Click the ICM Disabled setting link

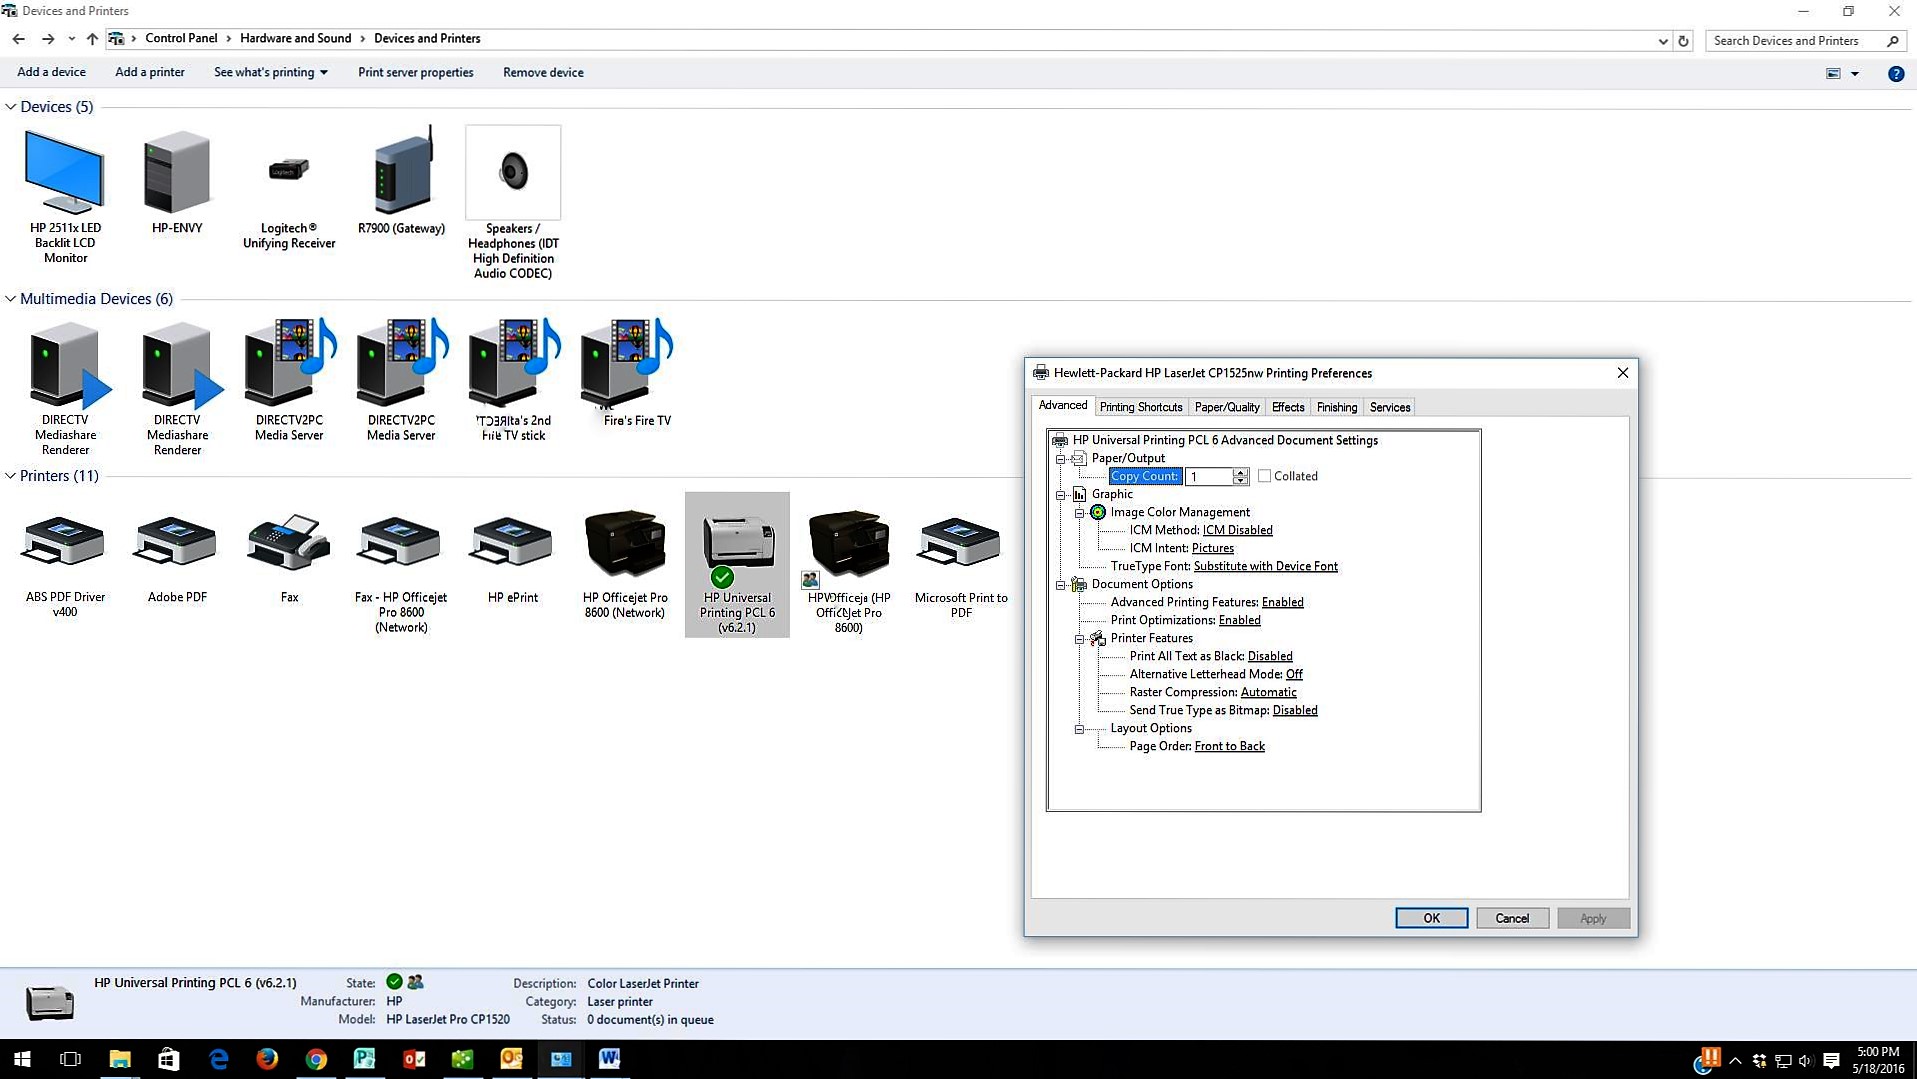pyautogui.click(x=1237, y=530)
